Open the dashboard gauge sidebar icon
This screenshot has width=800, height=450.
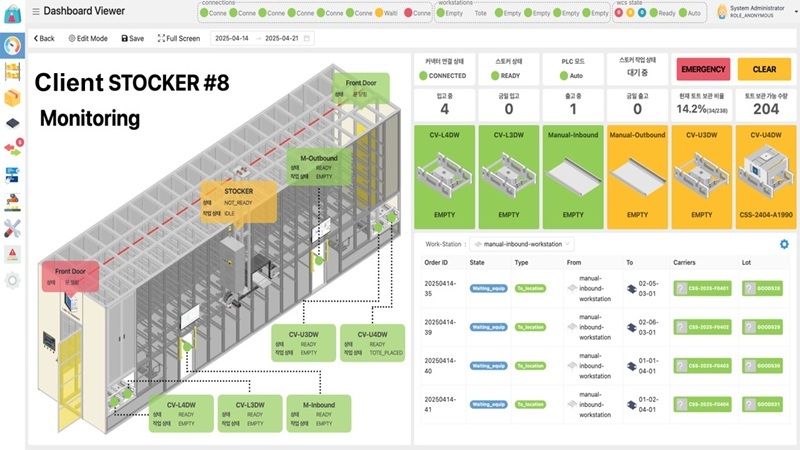click(12, 45)
